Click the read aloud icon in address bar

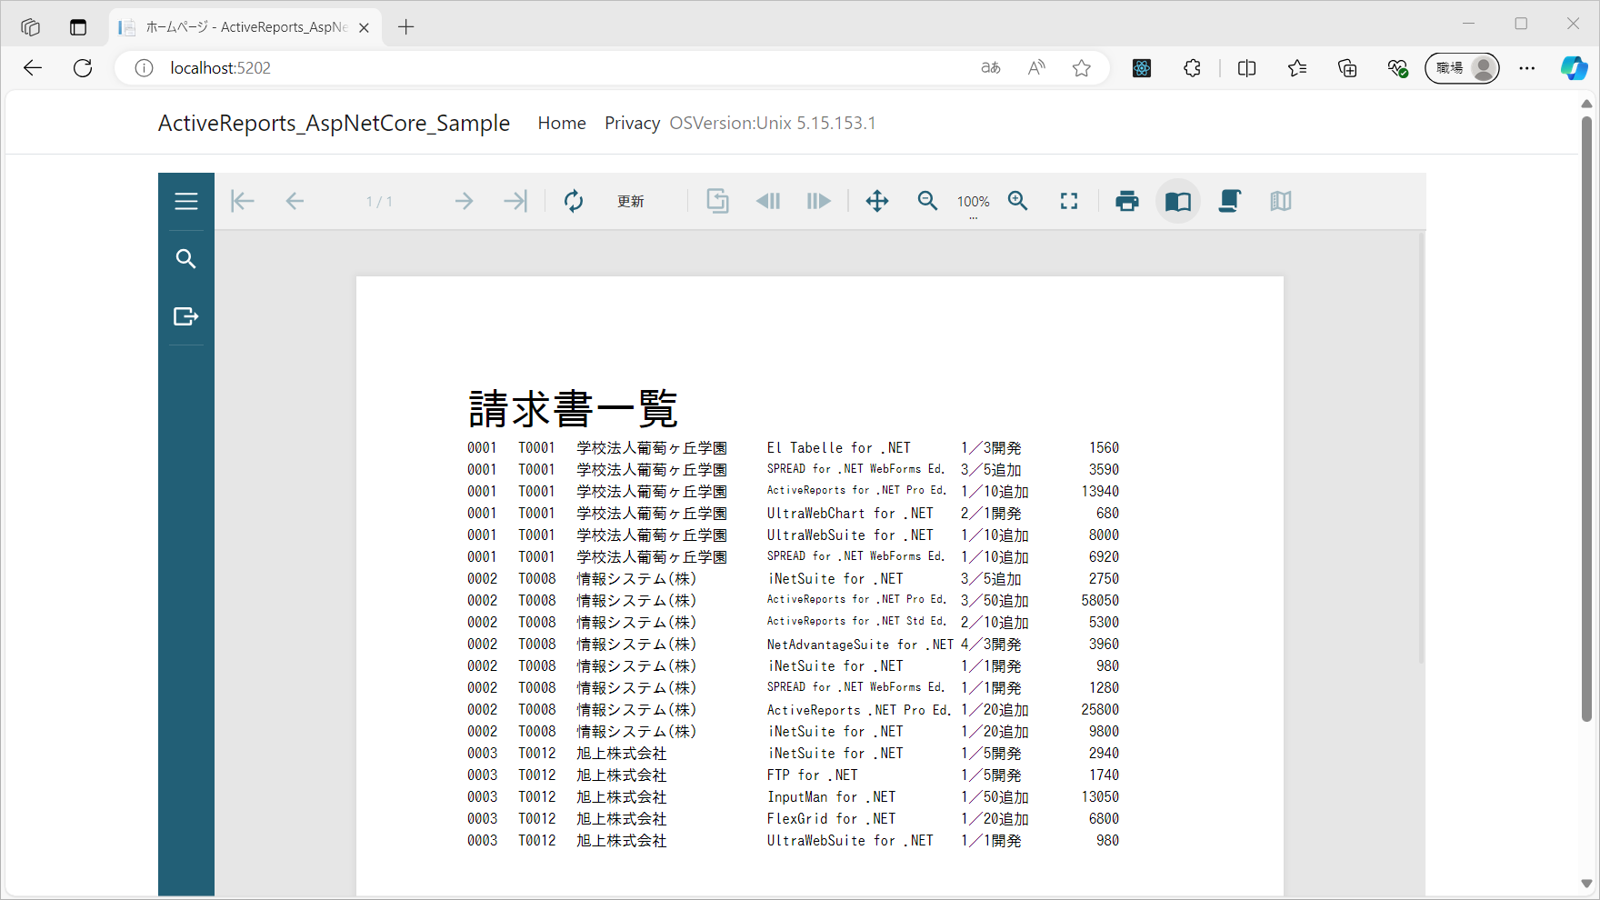pos(1037,68)
